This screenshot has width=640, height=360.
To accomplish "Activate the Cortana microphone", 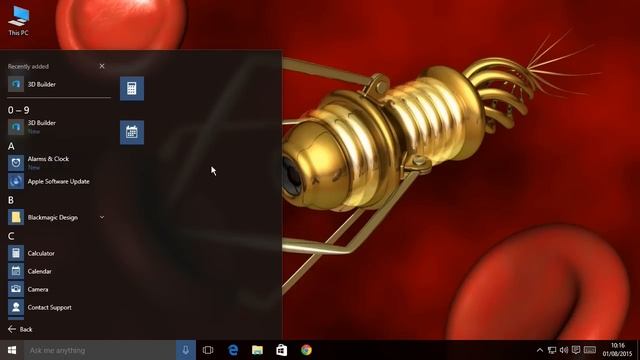I will click(x=186, y=350).
